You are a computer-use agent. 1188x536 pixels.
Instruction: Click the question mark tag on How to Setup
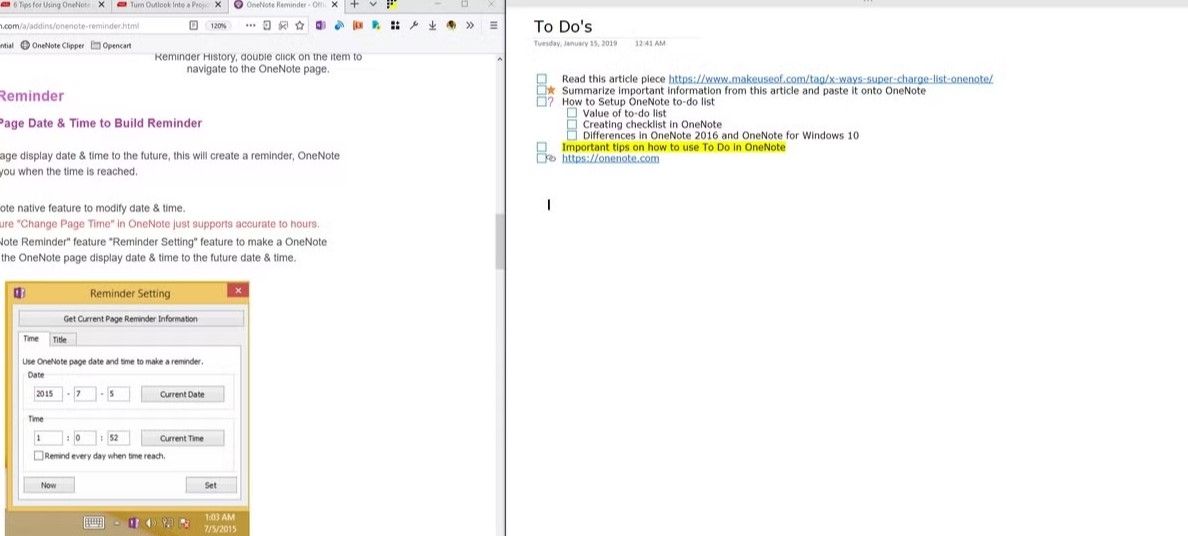coord(551,102)
